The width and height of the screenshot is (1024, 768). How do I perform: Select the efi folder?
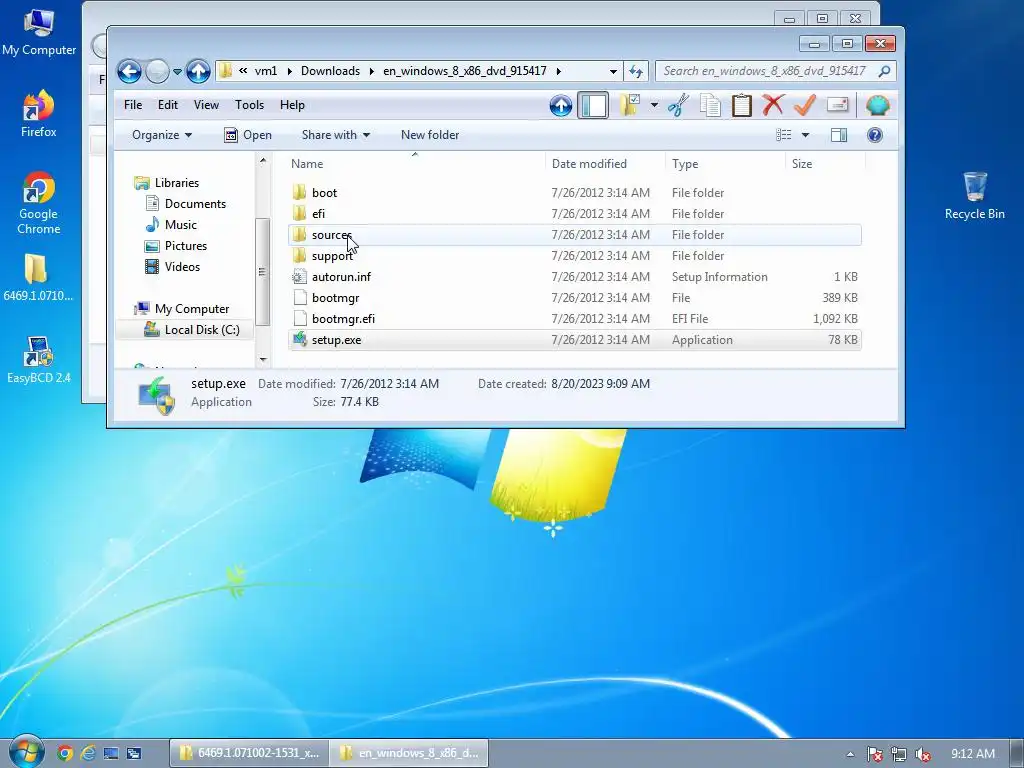pos(575,214)
